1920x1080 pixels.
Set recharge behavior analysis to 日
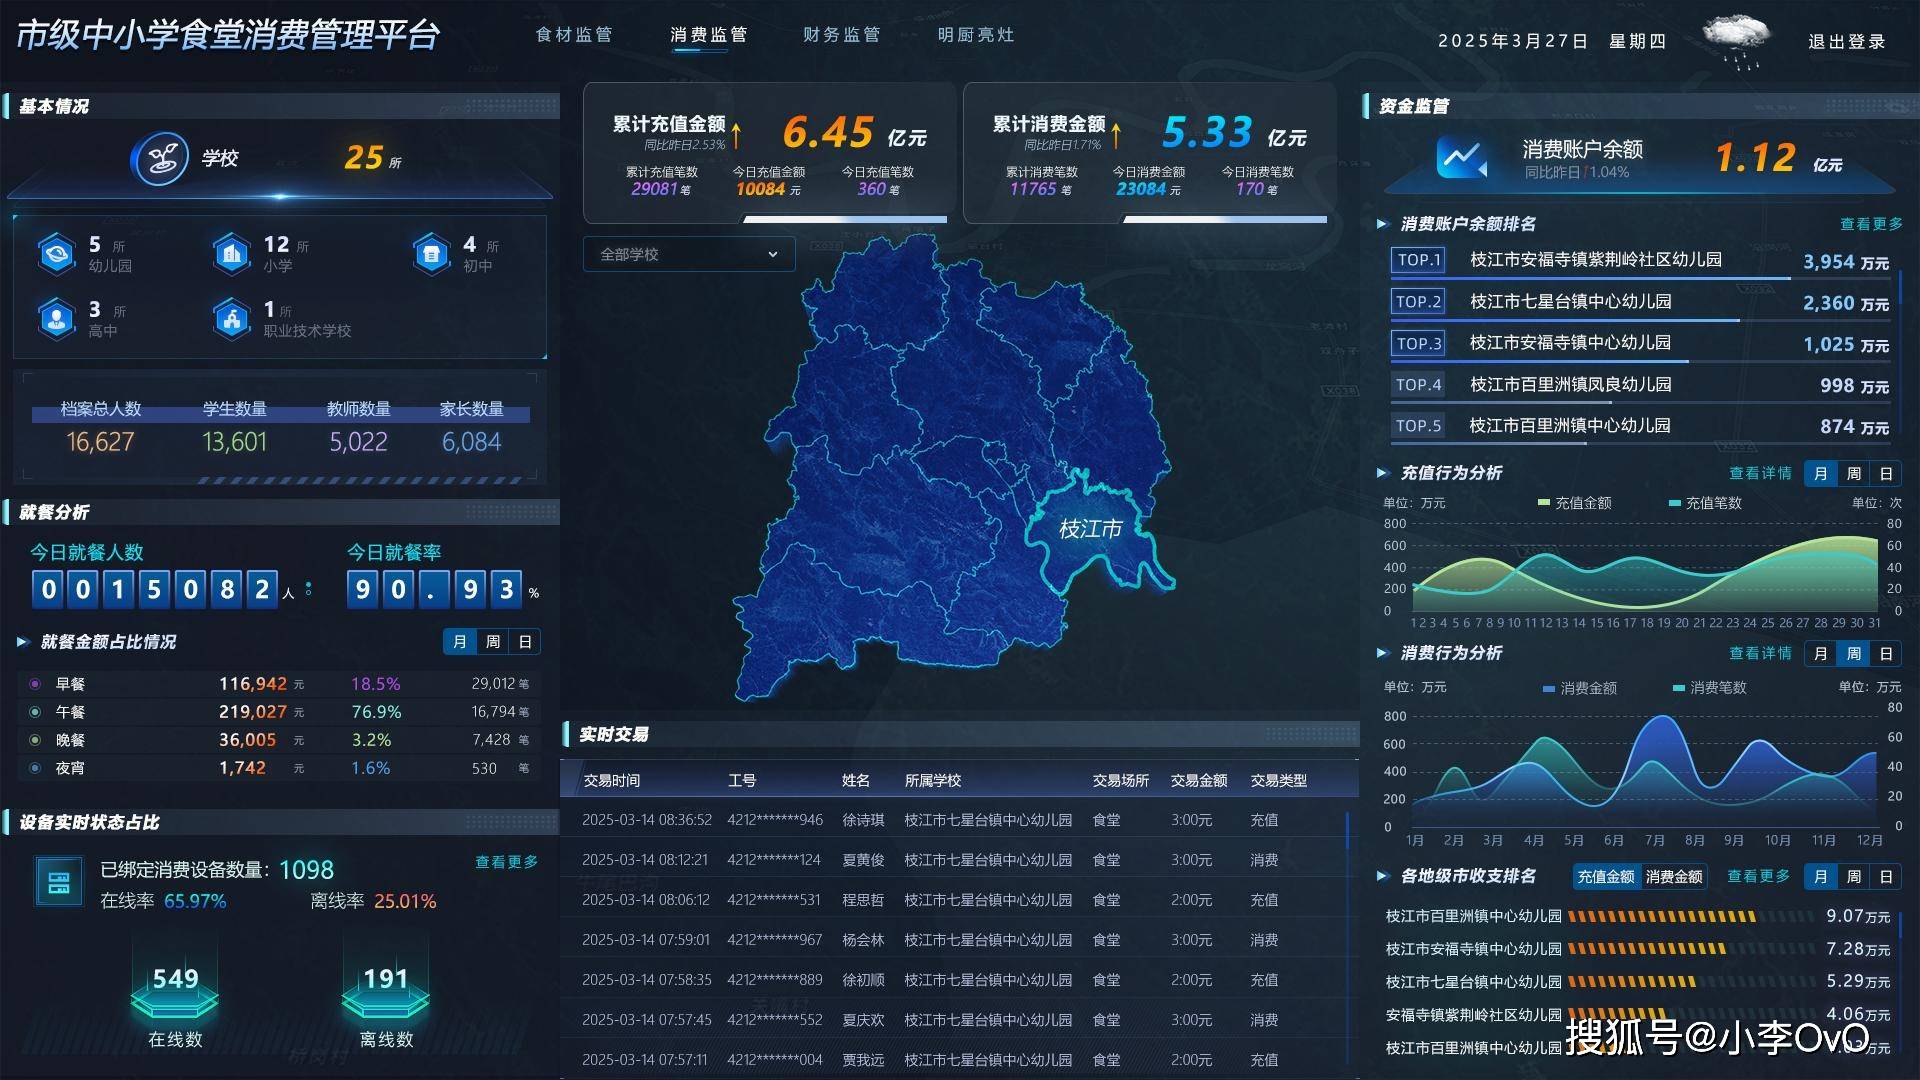pos(1886,474)
